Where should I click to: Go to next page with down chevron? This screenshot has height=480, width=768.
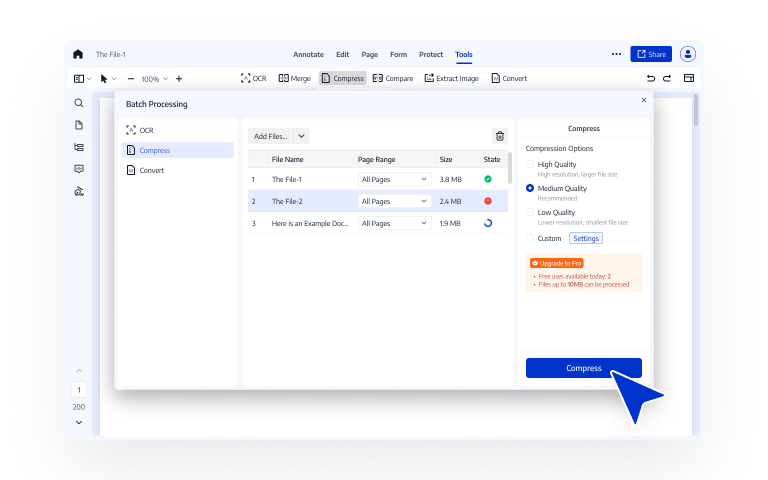pos(79,422)
